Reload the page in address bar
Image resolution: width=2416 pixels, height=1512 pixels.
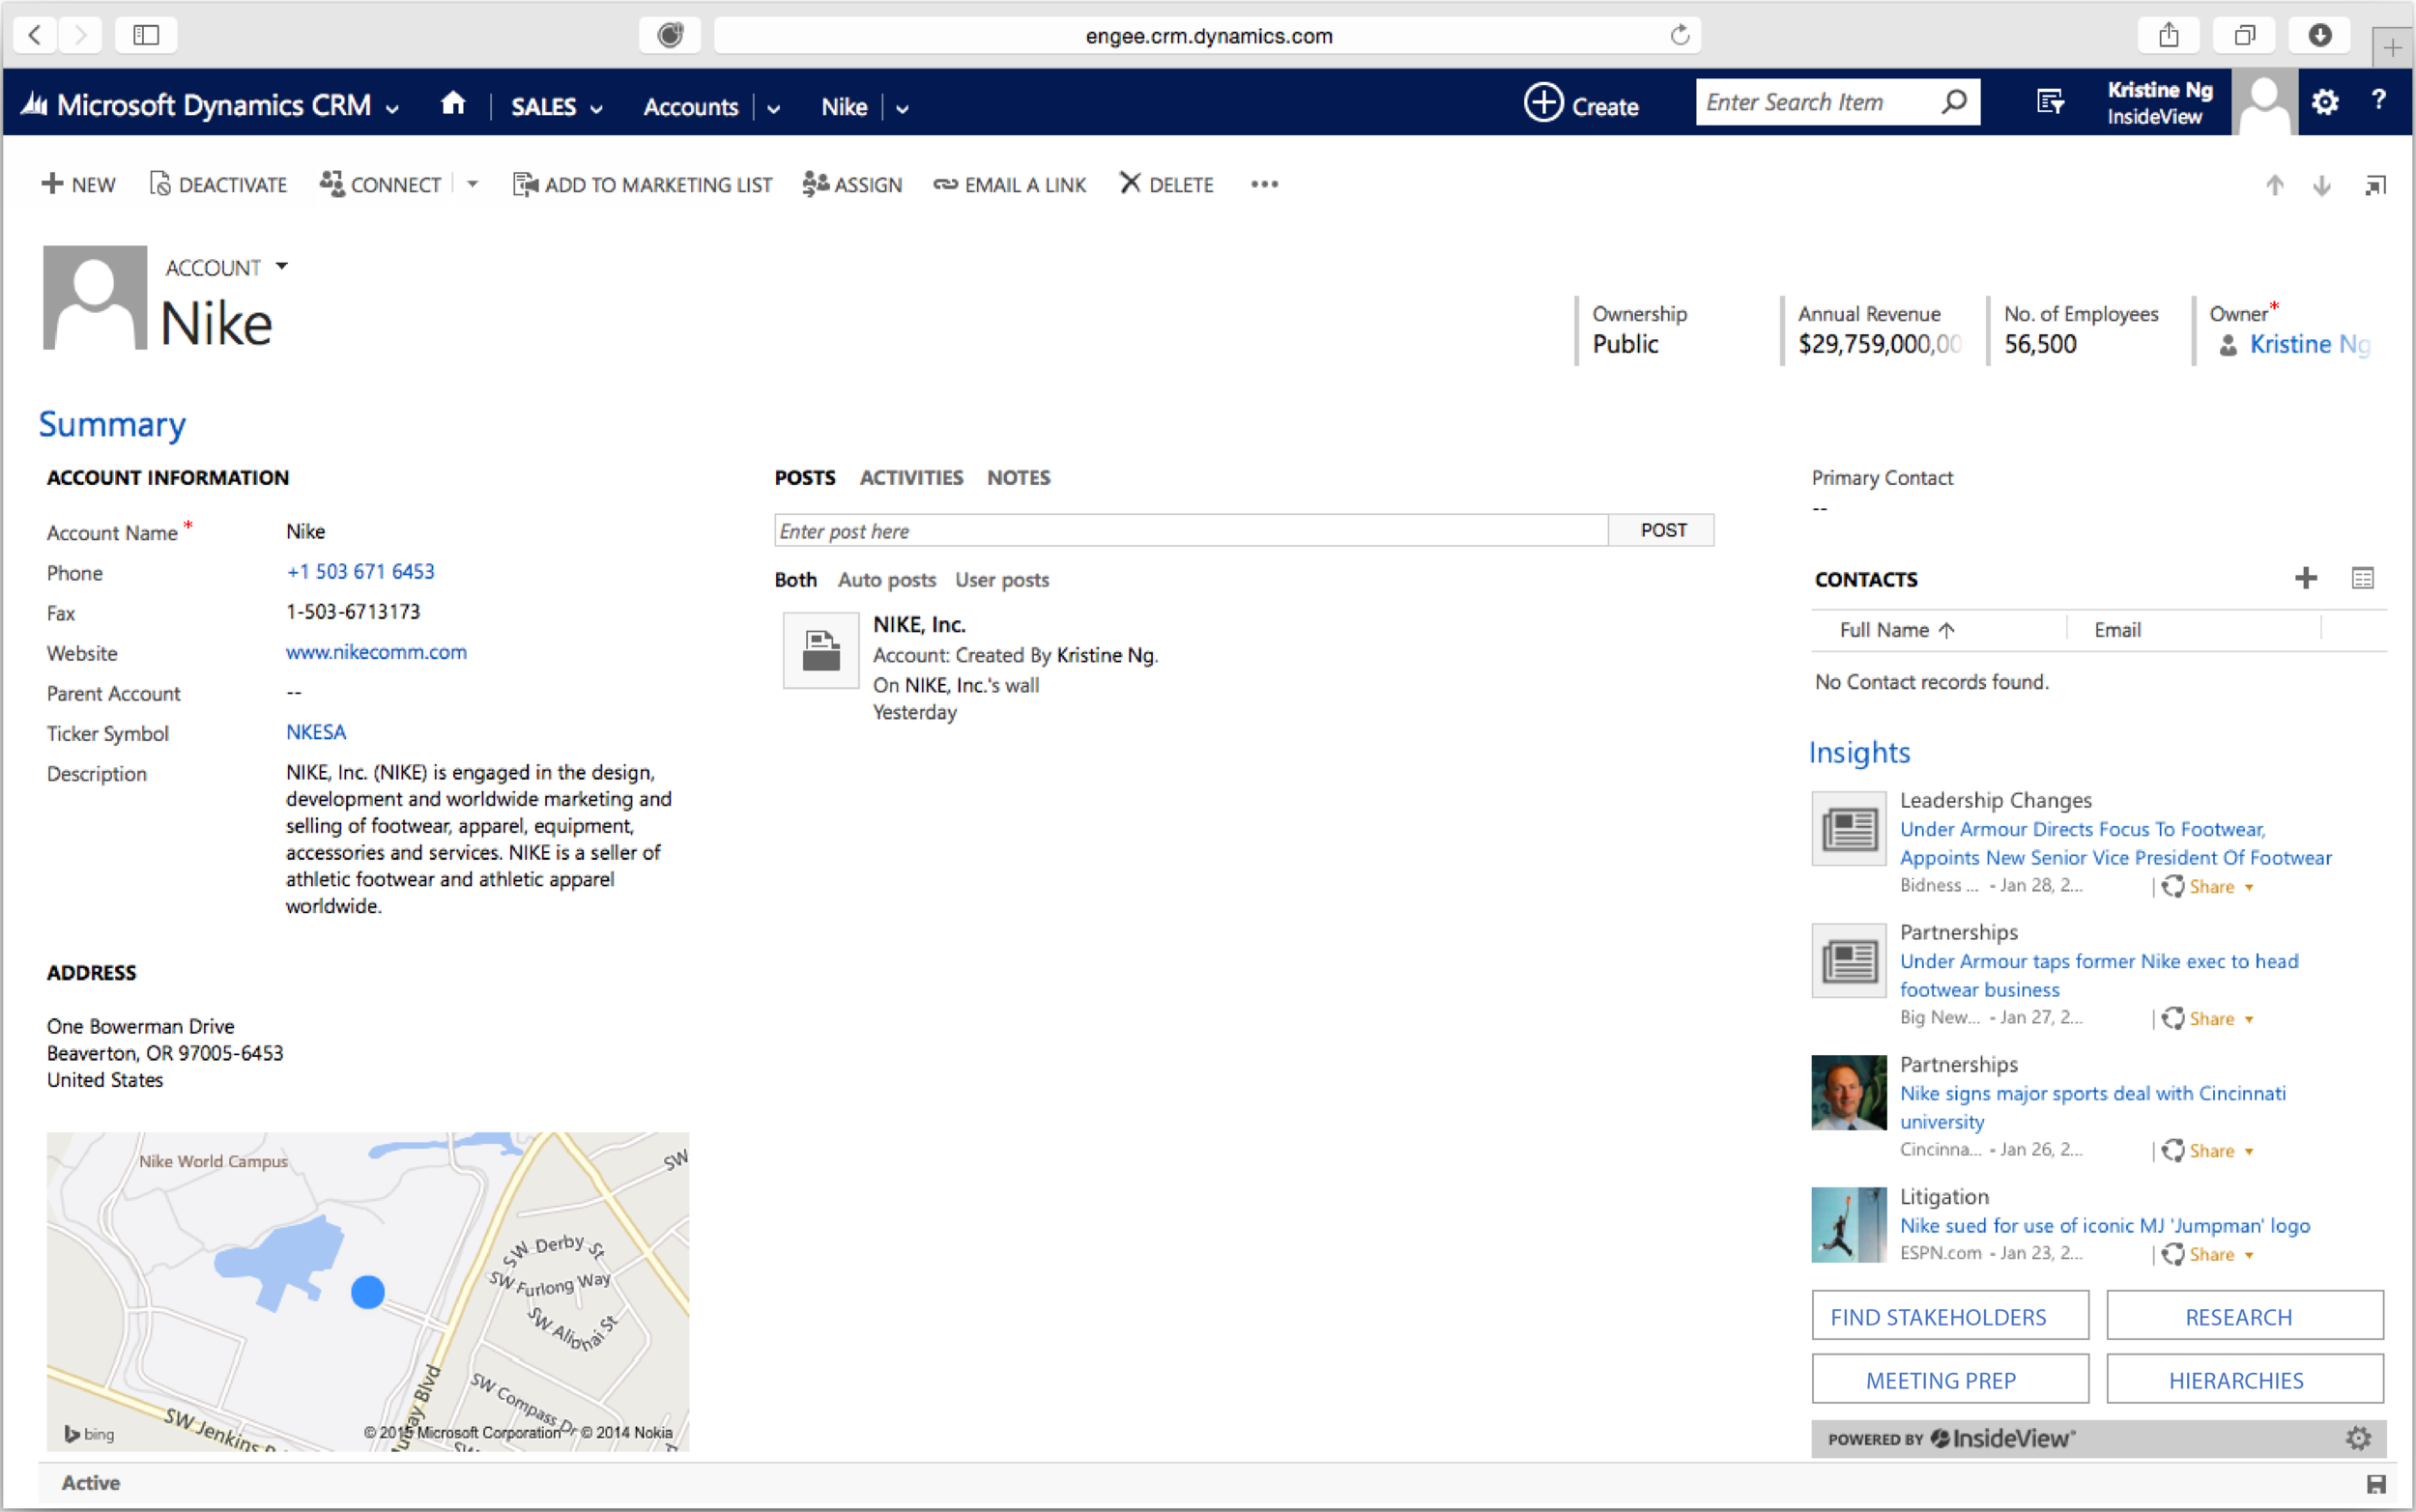[1680, 35]
